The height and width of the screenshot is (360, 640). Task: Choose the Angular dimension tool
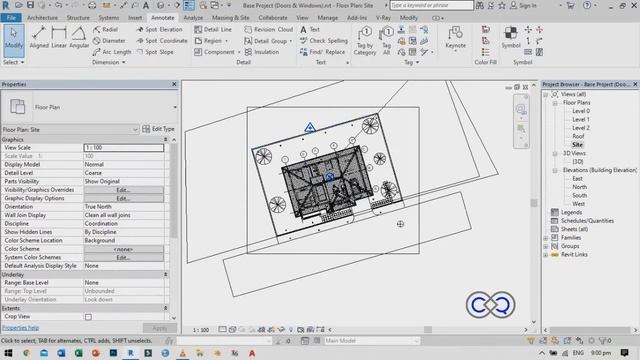(79, 38)
